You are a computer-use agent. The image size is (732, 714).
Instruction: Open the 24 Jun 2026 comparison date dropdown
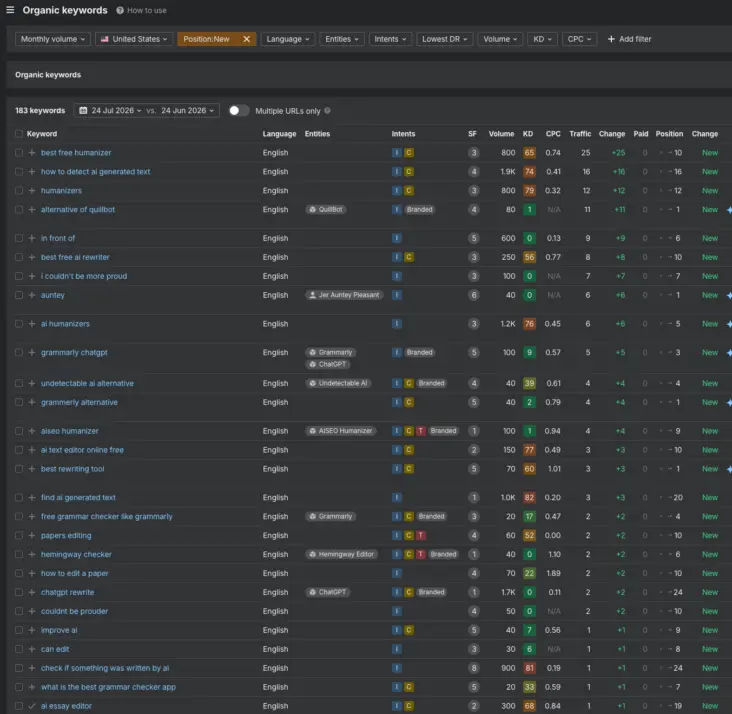(188, 111)
